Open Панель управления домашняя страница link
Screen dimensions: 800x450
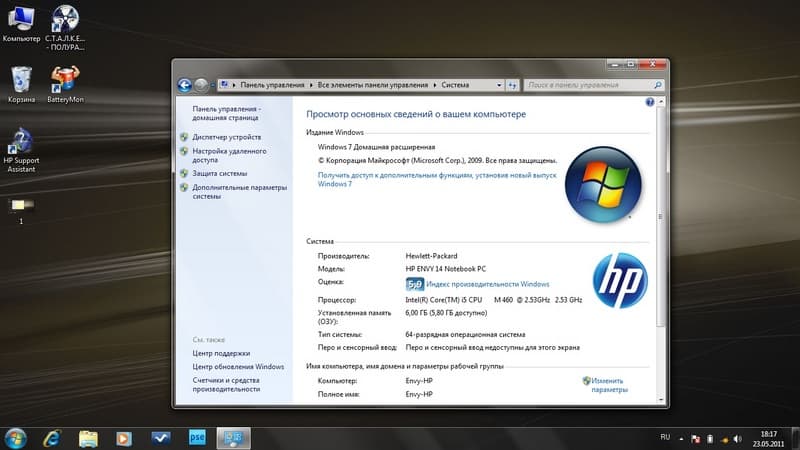click(226, 113)
